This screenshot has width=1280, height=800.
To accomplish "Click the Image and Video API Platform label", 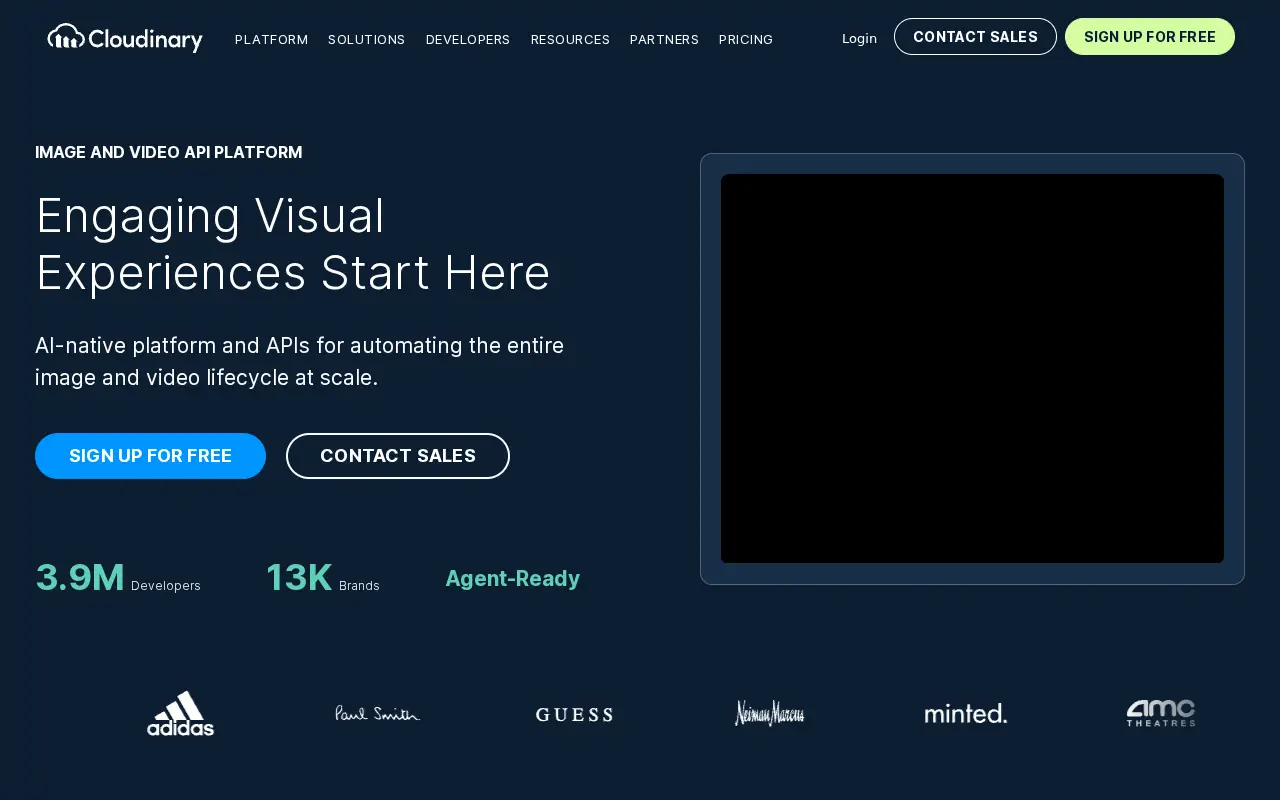I will (168, 152).
